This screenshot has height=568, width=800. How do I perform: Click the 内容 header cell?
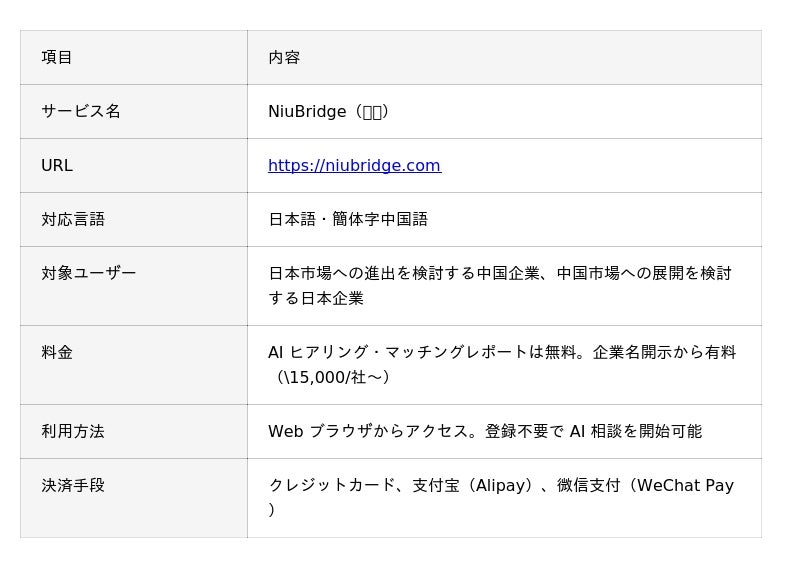(284, 58)
